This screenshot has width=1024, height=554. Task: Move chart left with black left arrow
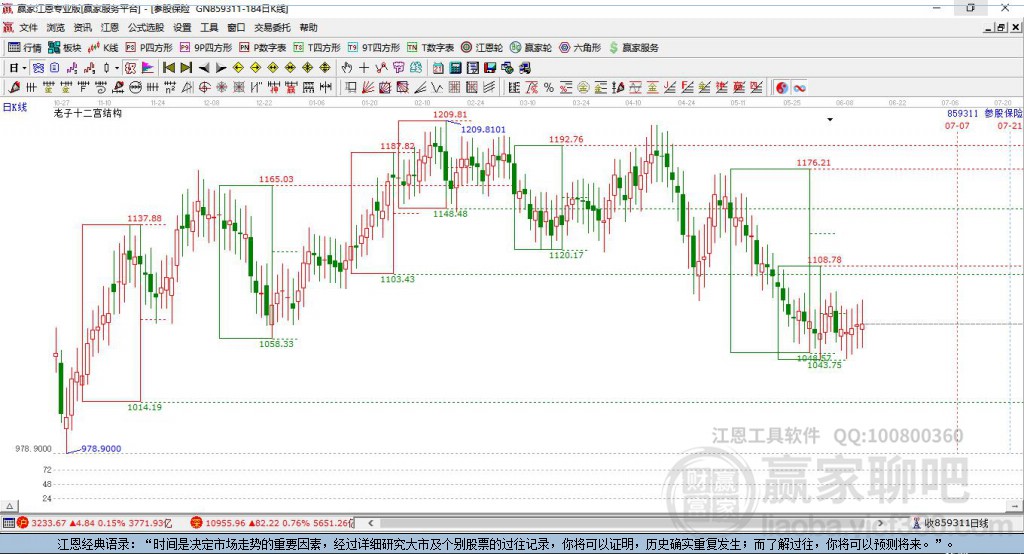[x=204, y=68]
